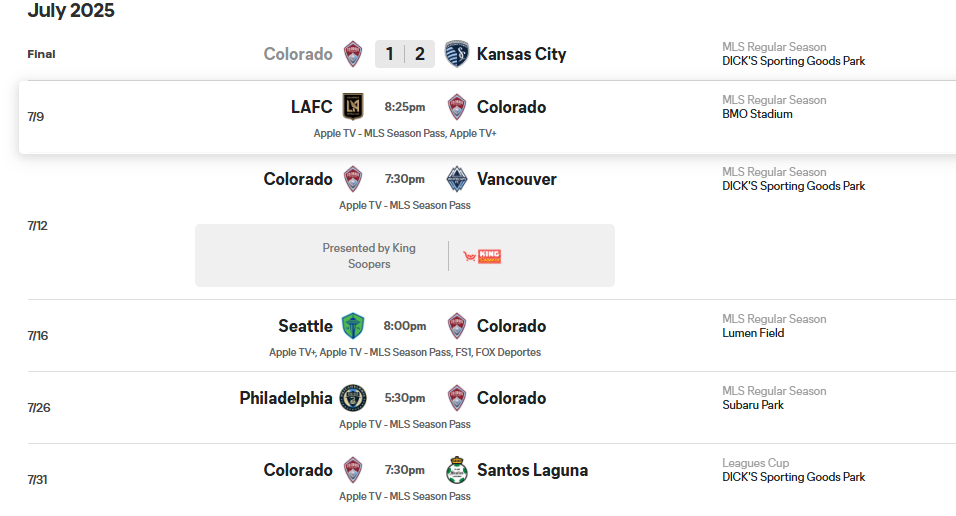Screen dimensions: 956x516
Task: Click the Santos Laguna crest icon
Action: [x=457, y=470]
